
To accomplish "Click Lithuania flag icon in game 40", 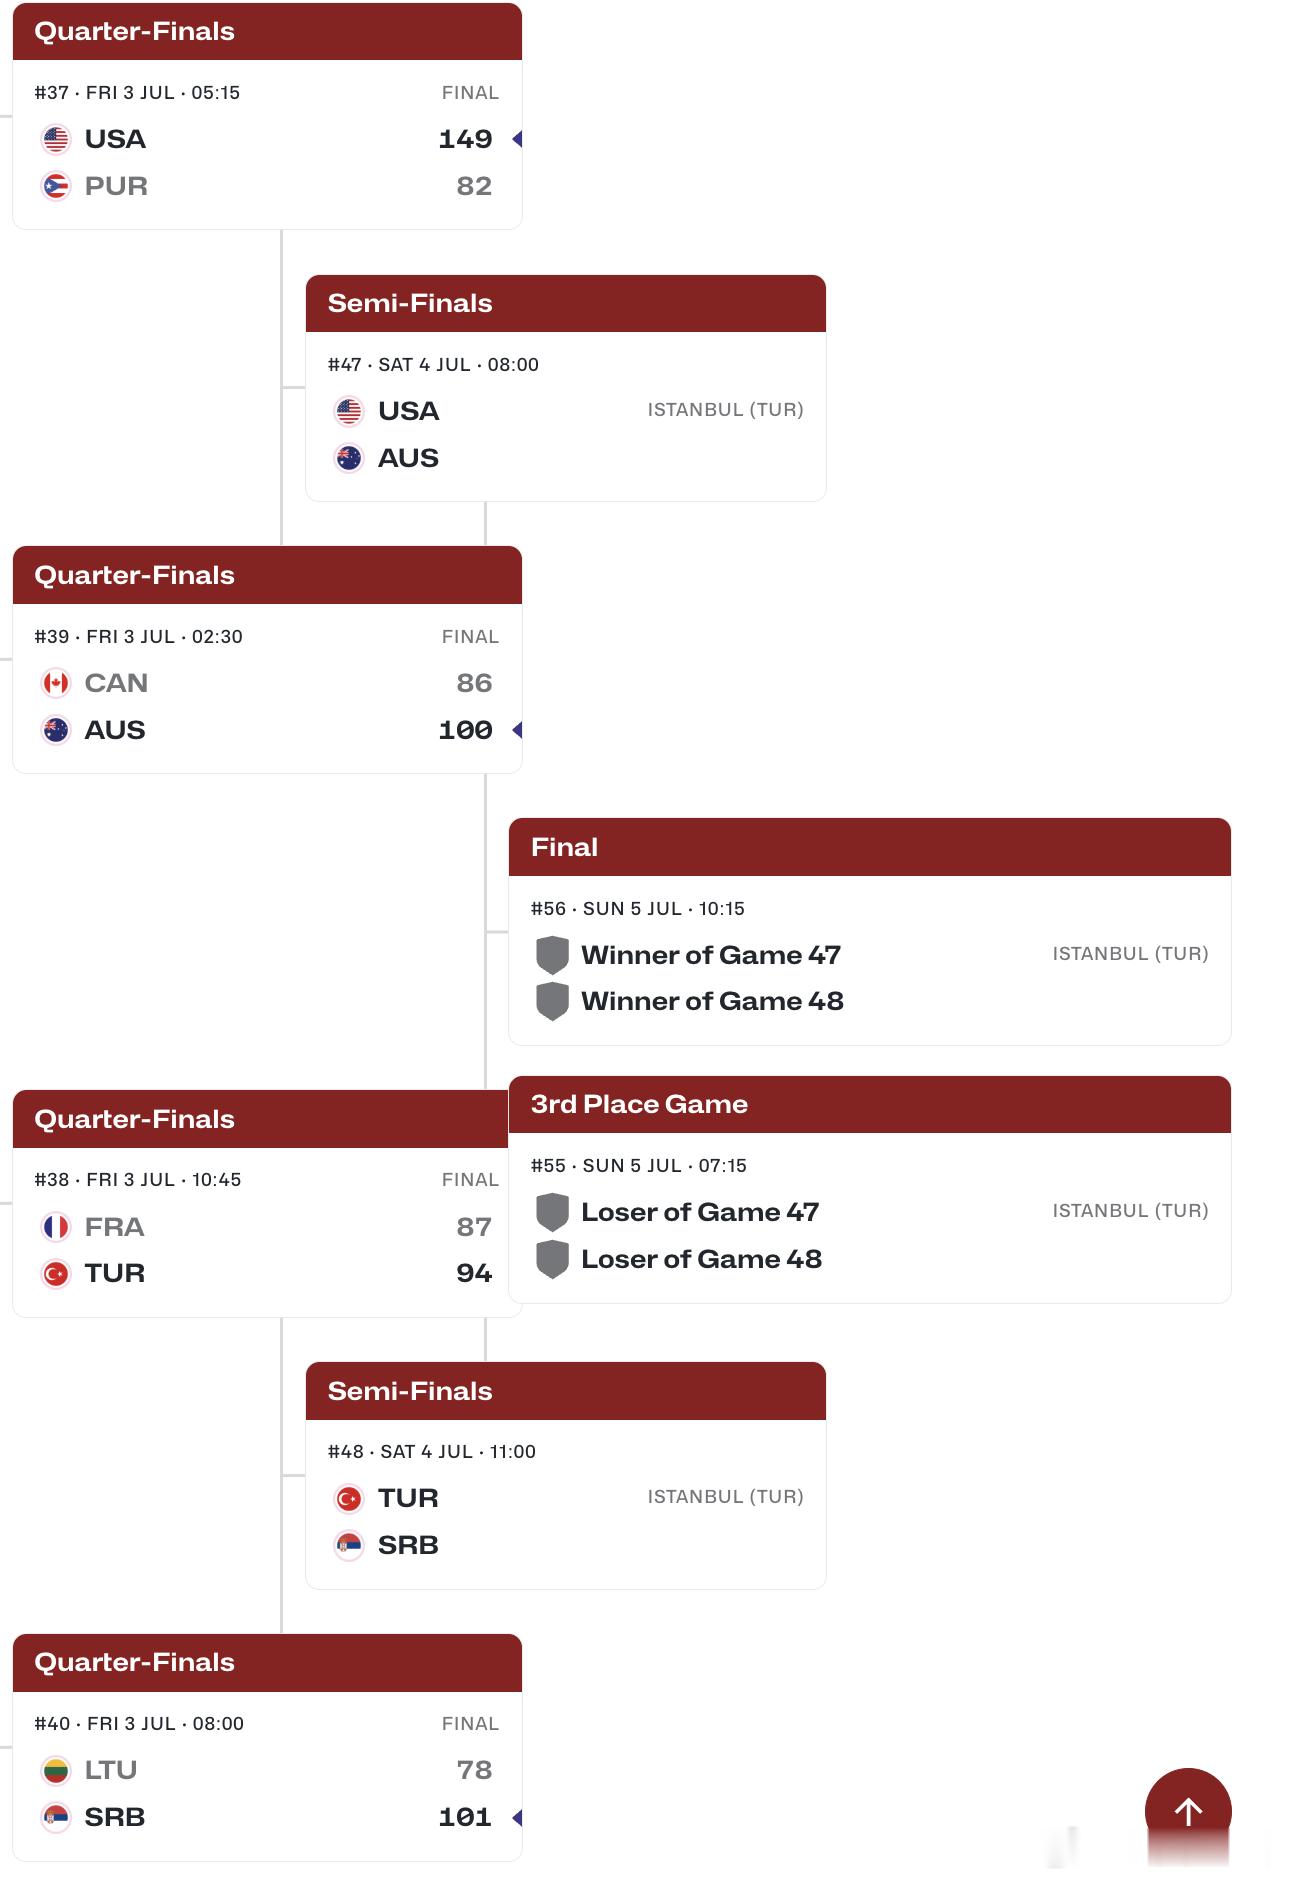I will tap(56, 1770).
